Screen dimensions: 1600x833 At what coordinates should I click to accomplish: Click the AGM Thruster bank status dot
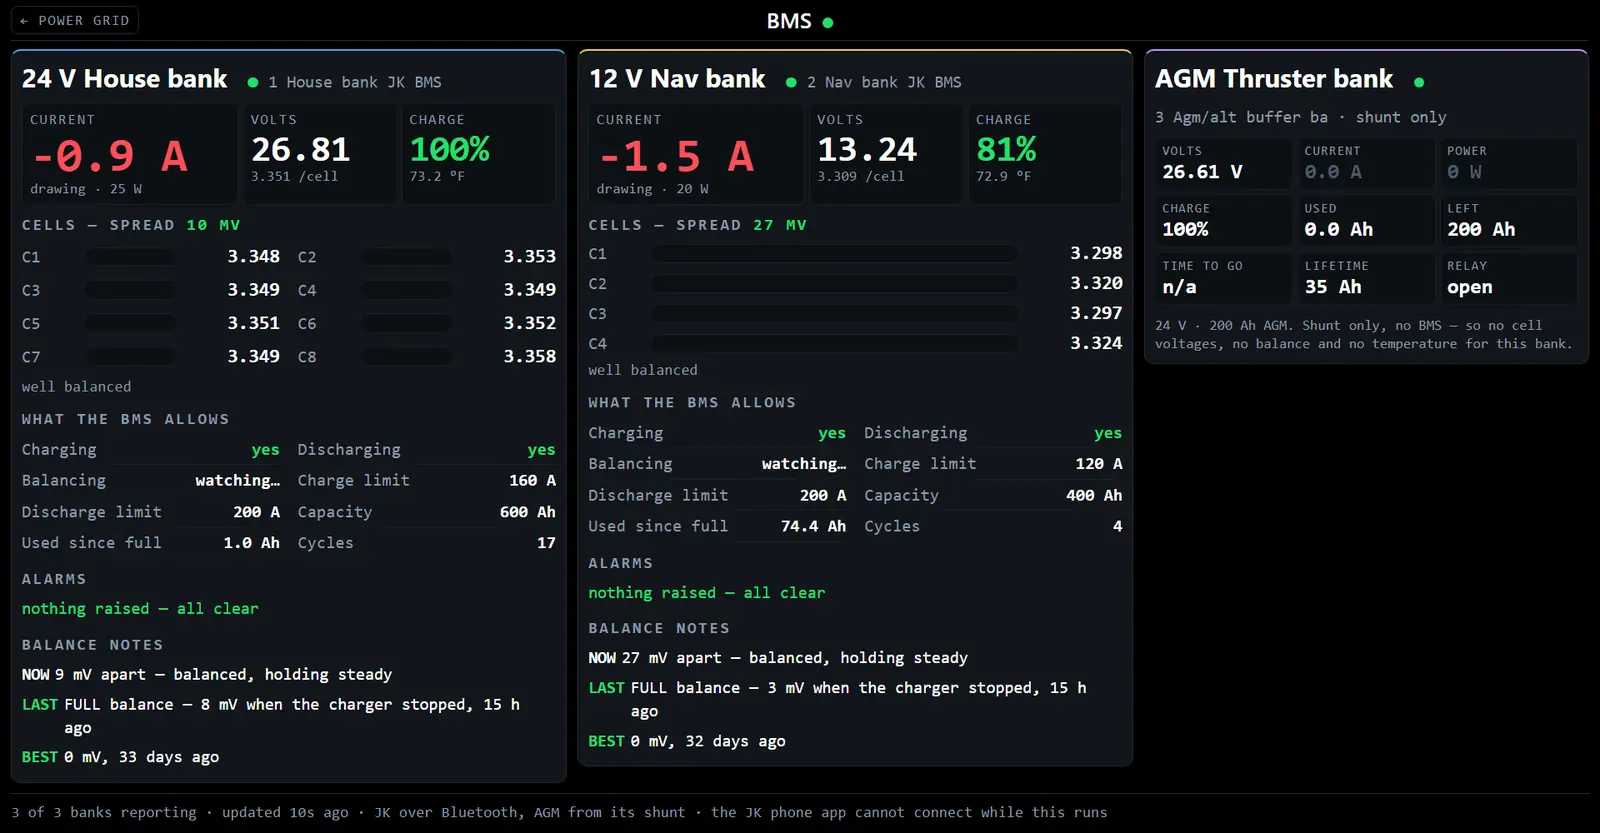pyautogui.click(x=1419, y=82)
